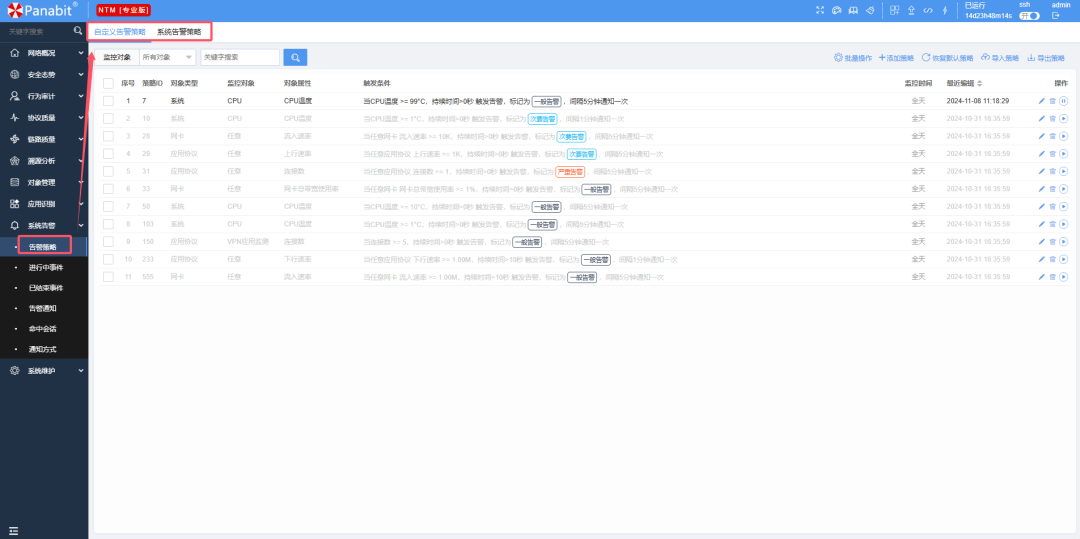Open the 所有对象 dropdown
Viewport: 1080px width, 539px height.
tap(167, 57)
